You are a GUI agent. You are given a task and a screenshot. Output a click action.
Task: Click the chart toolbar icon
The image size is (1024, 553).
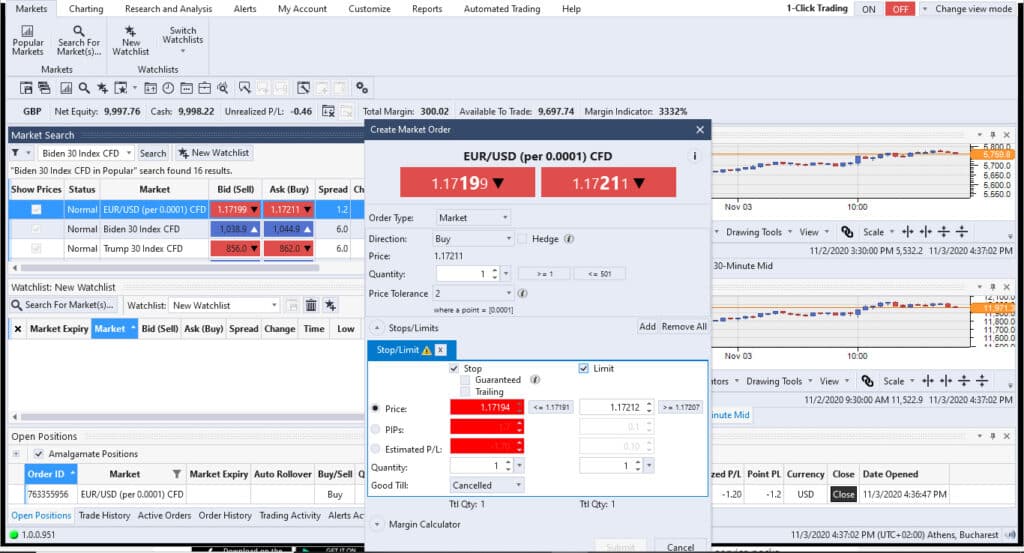pyautogui.click(x=66, y=88)
